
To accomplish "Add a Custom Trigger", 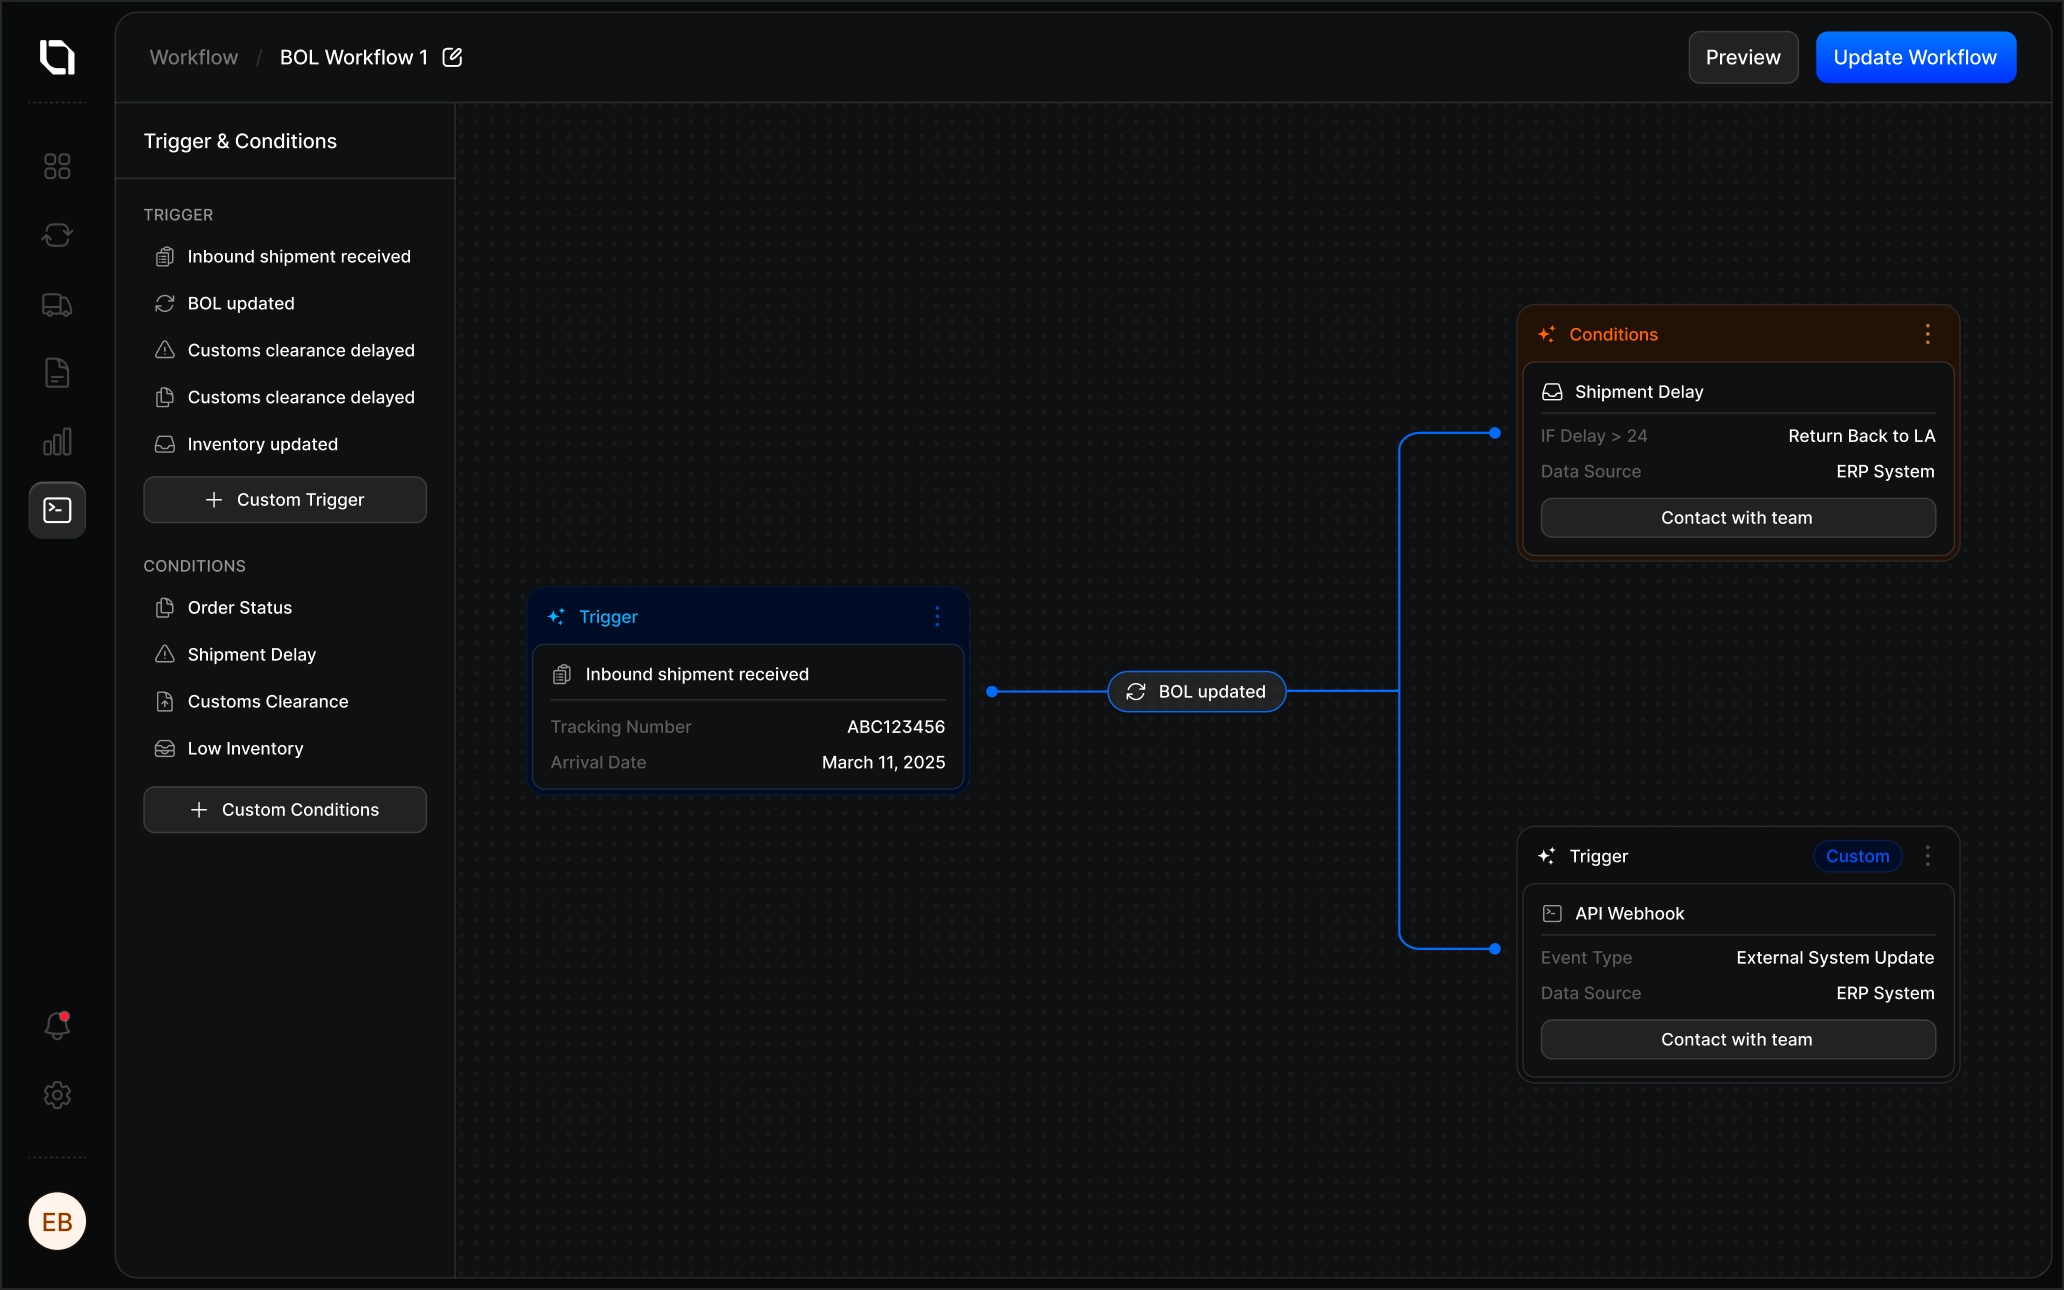I will click(x=285, y=499).
